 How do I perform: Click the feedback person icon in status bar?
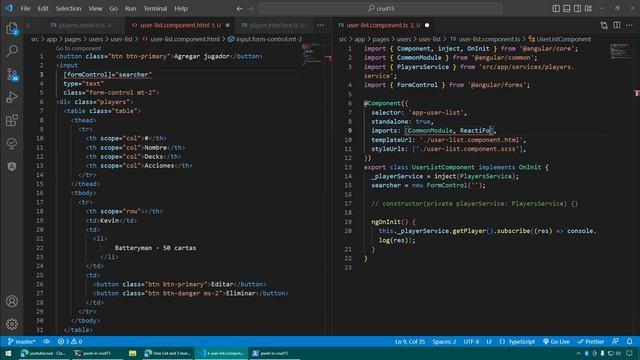tap(615, 342)
